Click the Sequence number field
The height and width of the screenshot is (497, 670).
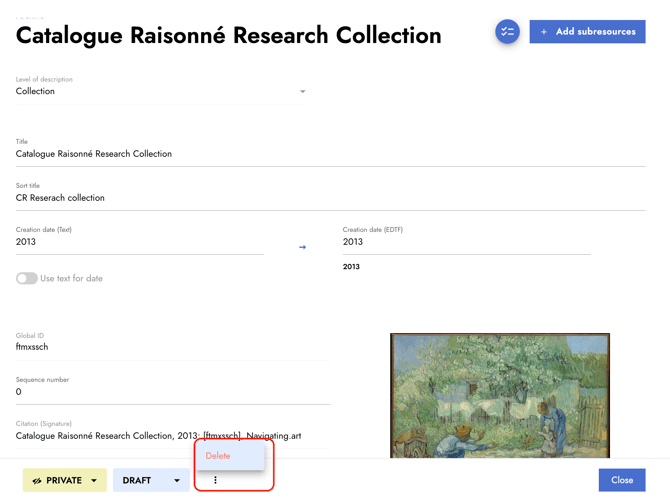click(x=173, y=392)
